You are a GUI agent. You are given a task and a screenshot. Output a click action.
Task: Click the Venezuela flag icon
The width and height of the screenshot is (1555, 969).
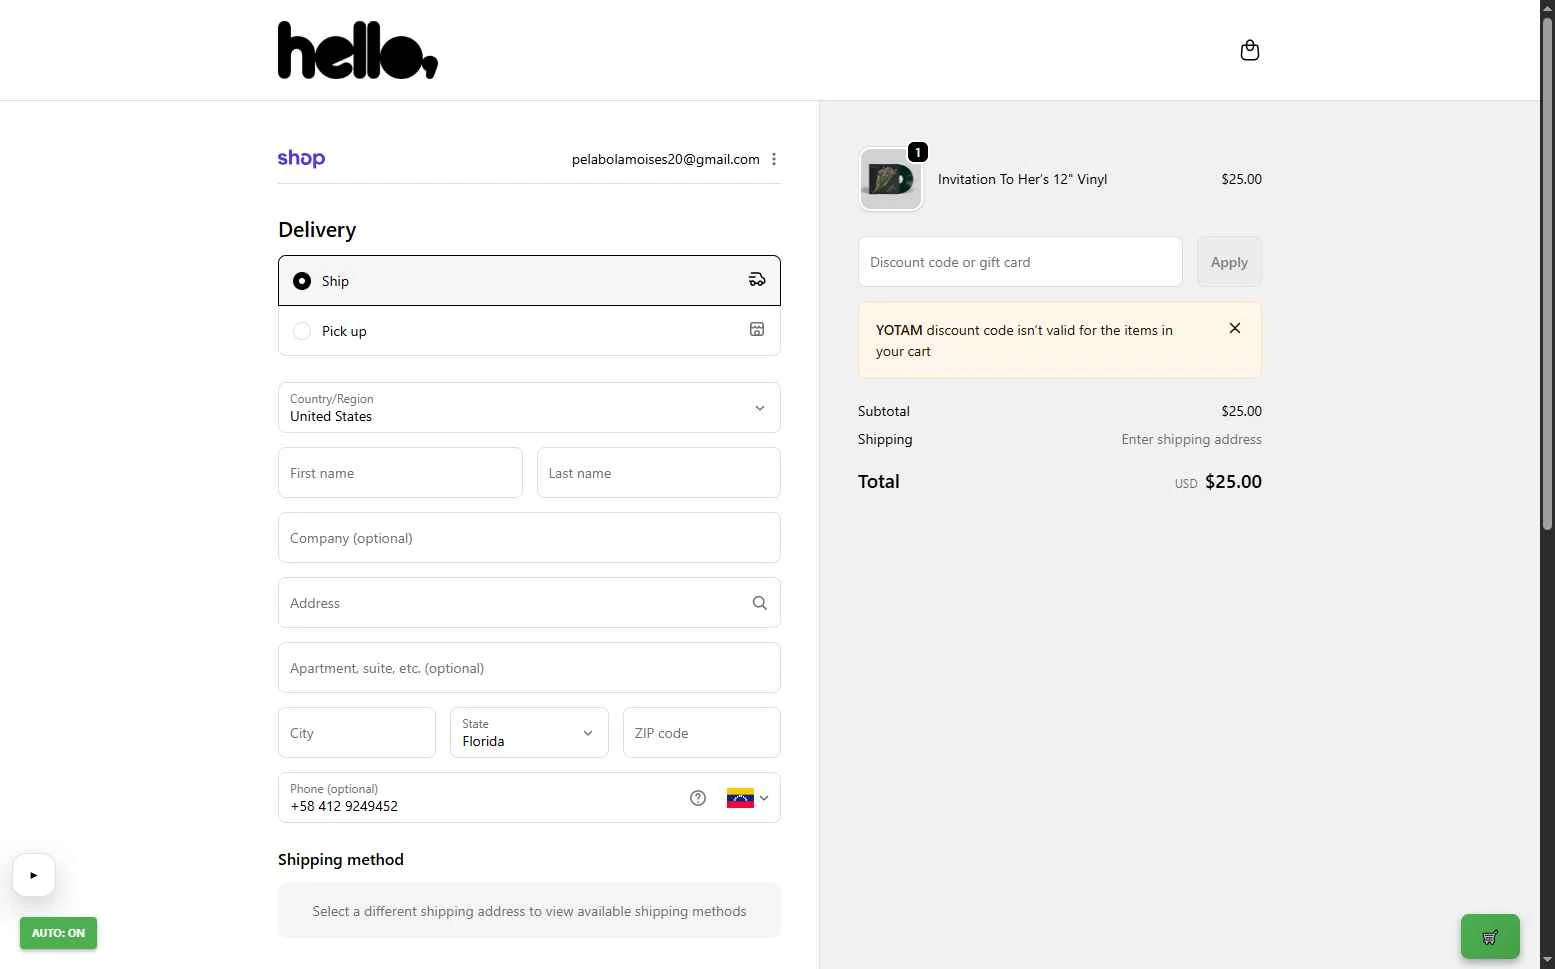click(x=740, y=797)
